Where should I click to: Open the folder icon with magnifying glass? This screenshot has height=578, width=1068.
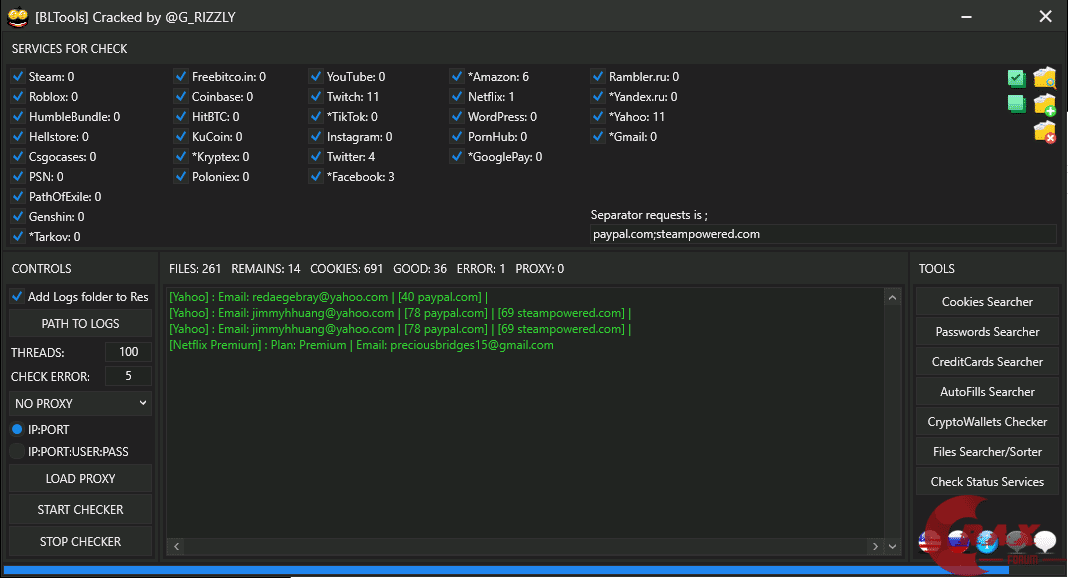pos(1044,78)
